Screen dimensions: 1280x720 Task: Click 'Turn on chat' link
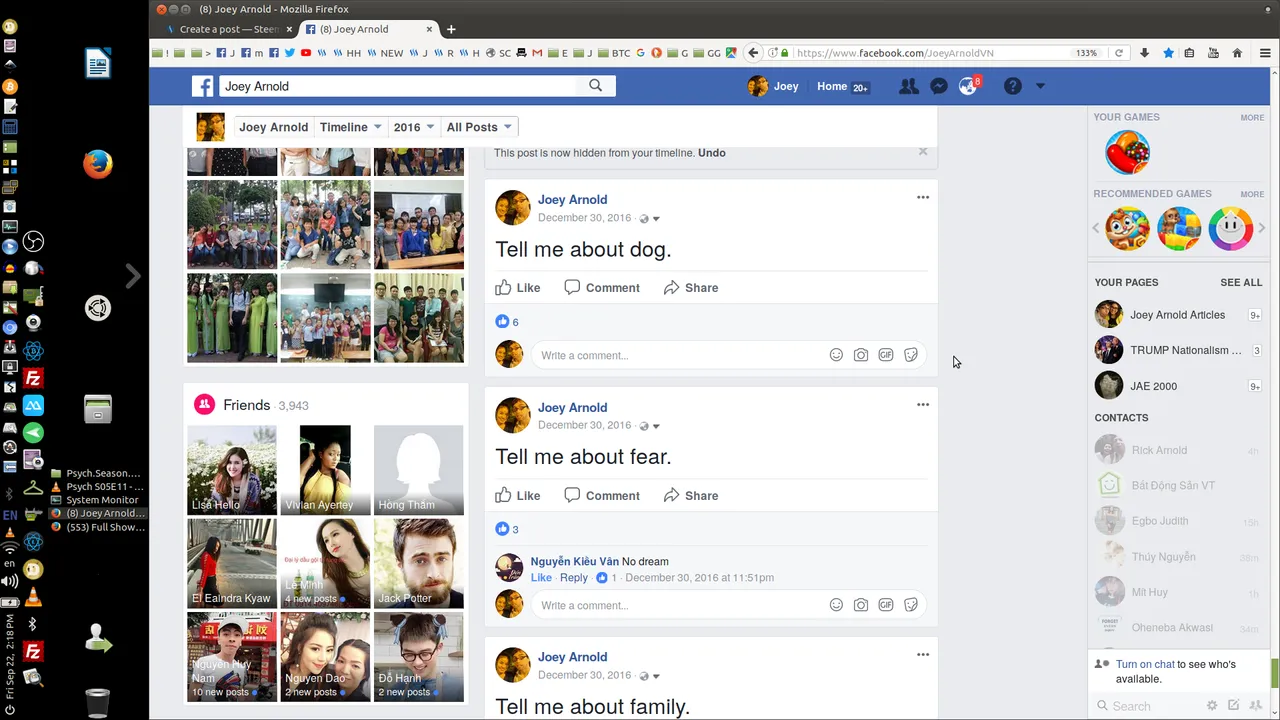click(x=1145, y=664)
